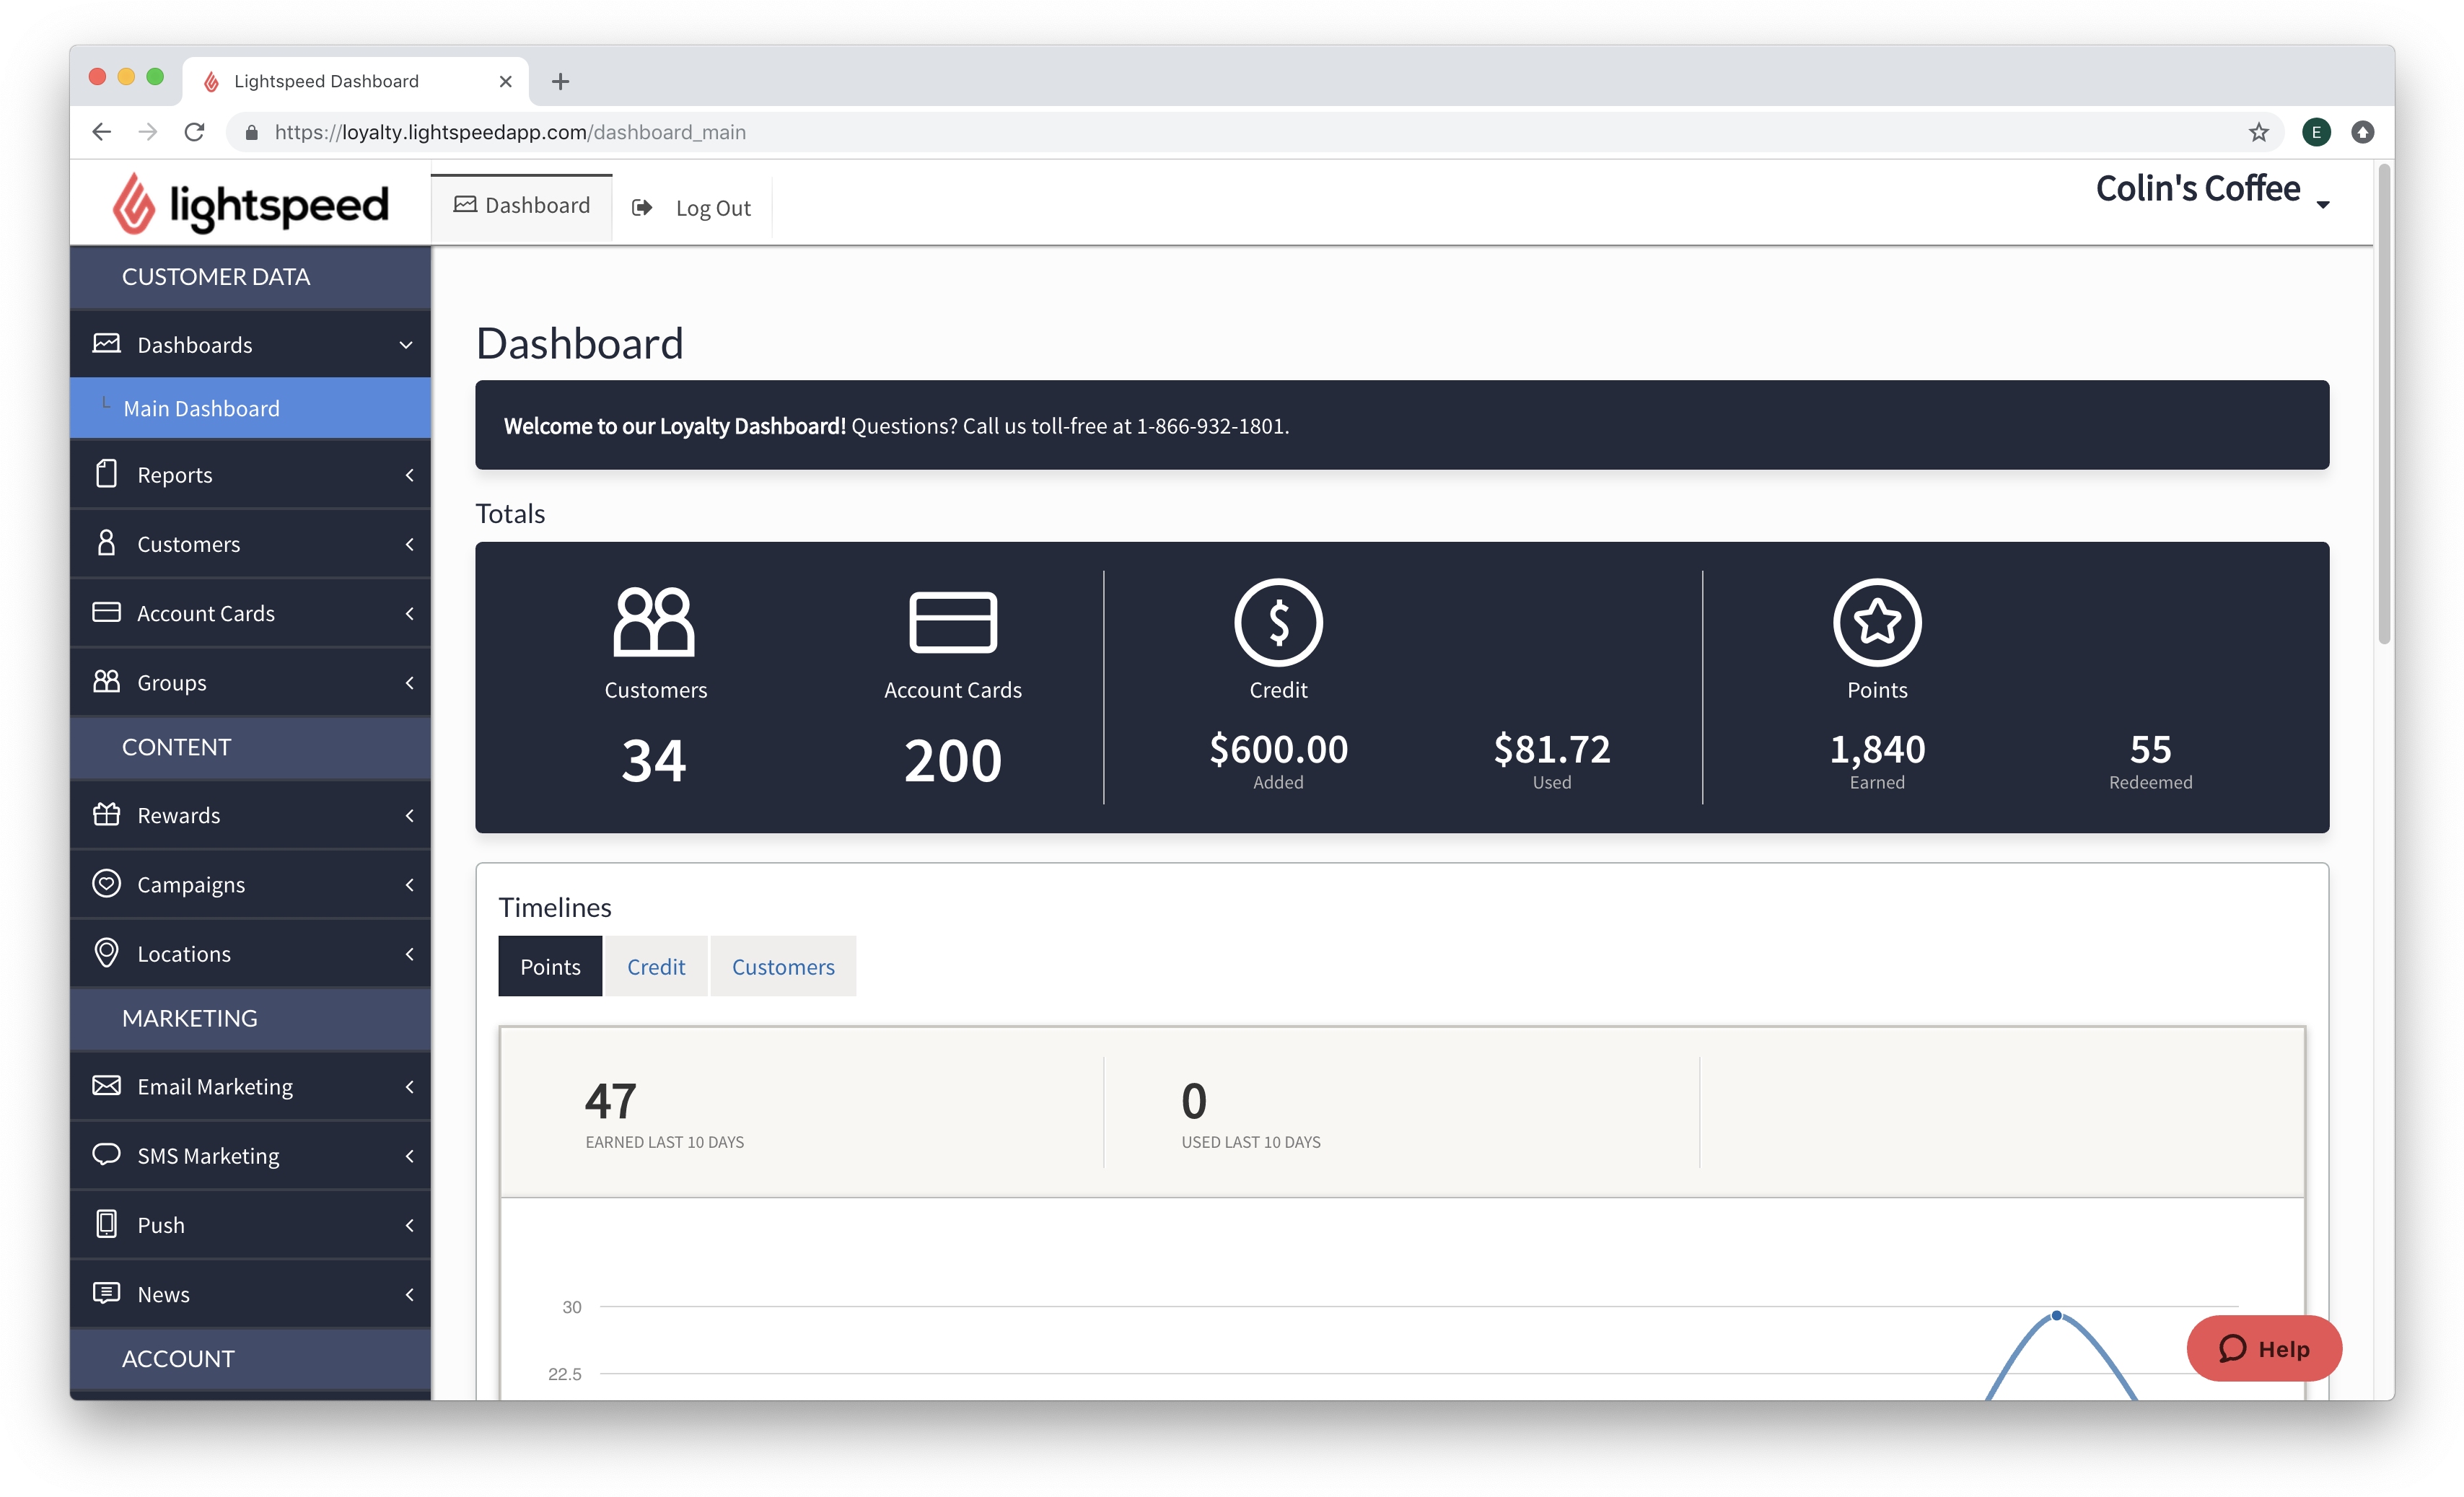Viewport: 2464px width, 1497px height.
Task: Open the Colin's Coffee account dropdown
Action: 2212,190
